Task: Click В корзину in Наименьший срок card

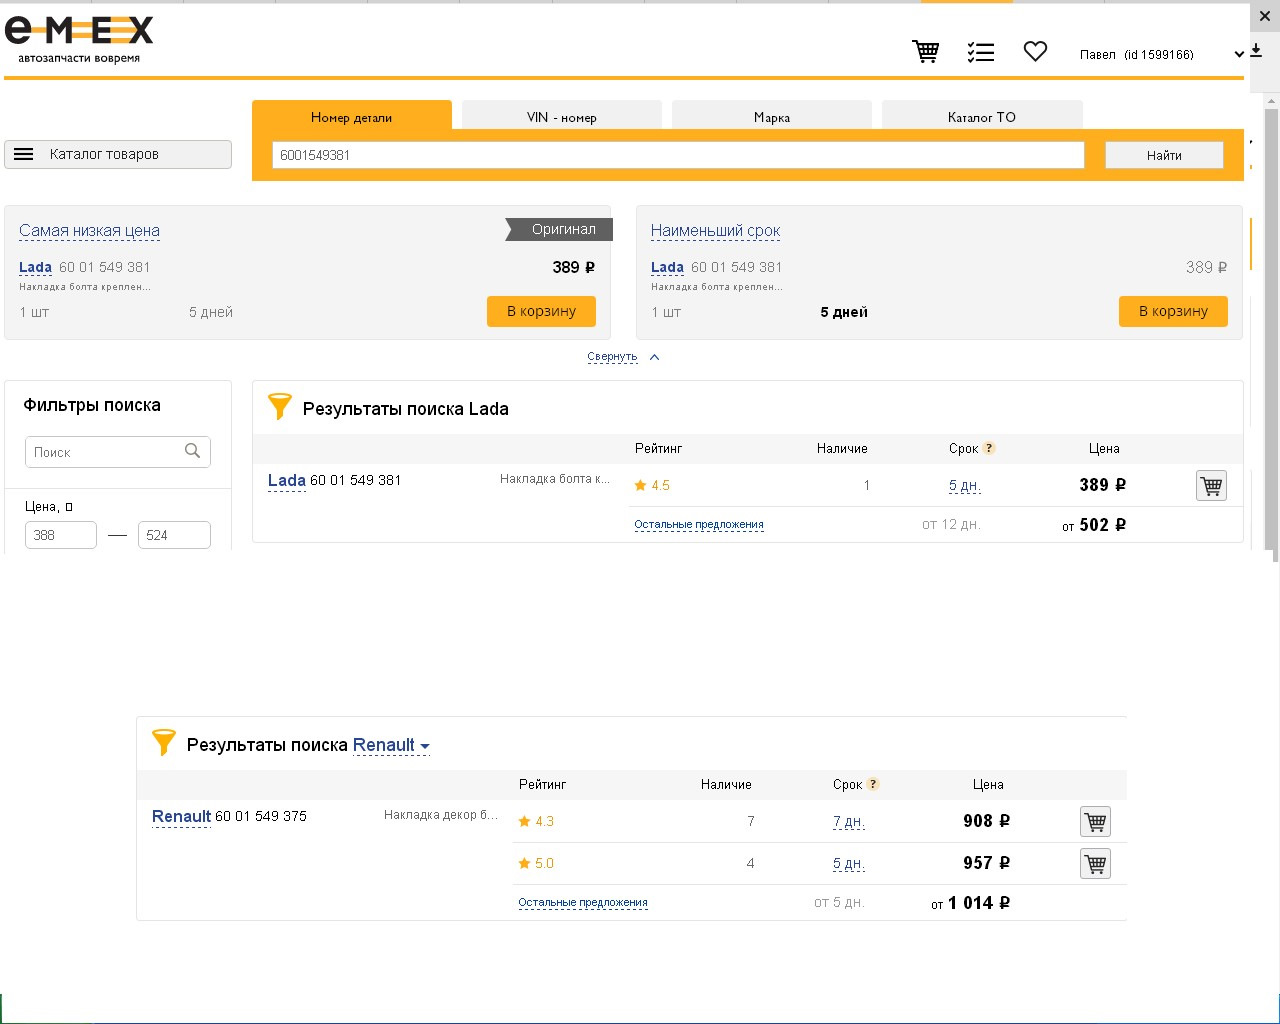Action: [1173, 311]
